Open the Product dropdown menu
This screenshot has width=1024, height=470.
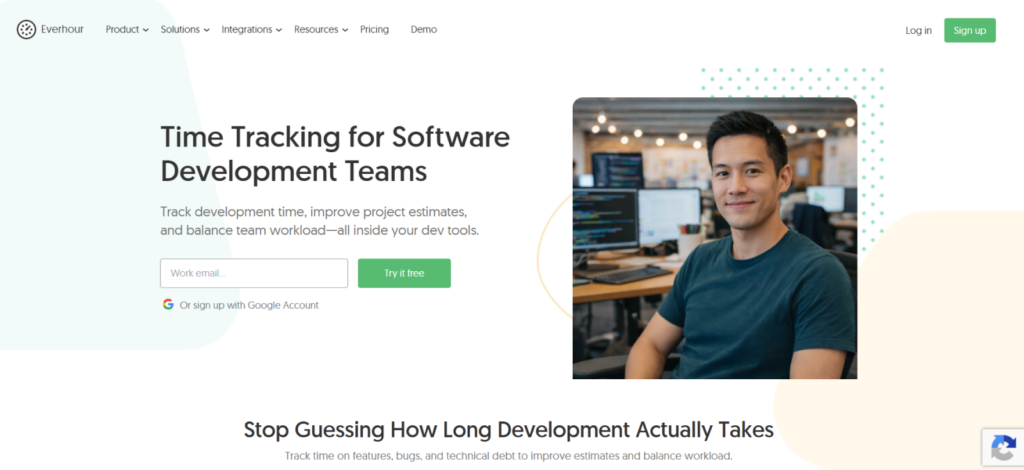[x=127, y=29]
